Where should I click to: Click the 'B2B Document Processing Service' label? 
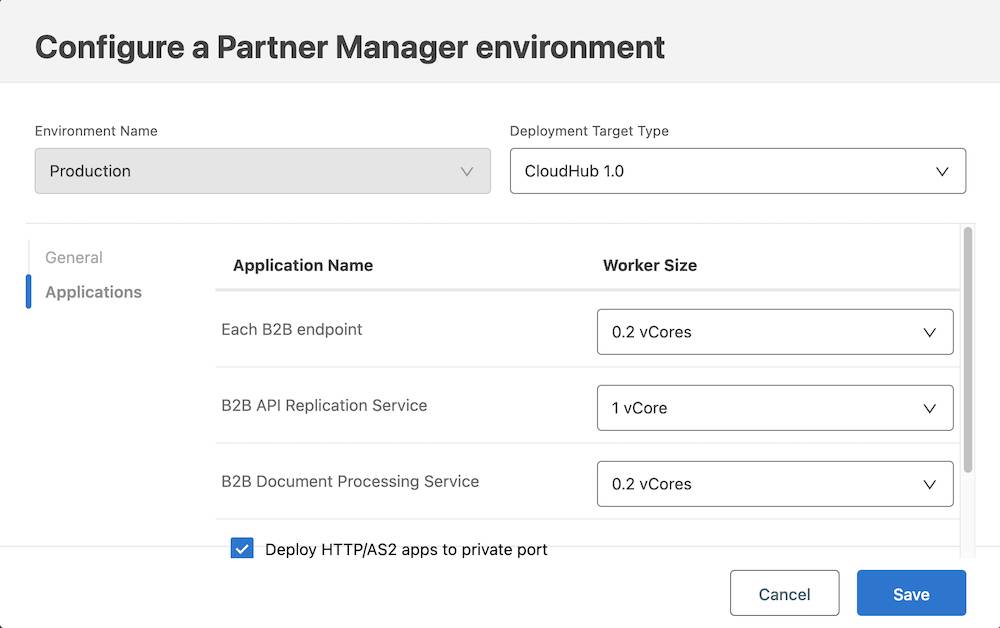[x=350, y=481]
